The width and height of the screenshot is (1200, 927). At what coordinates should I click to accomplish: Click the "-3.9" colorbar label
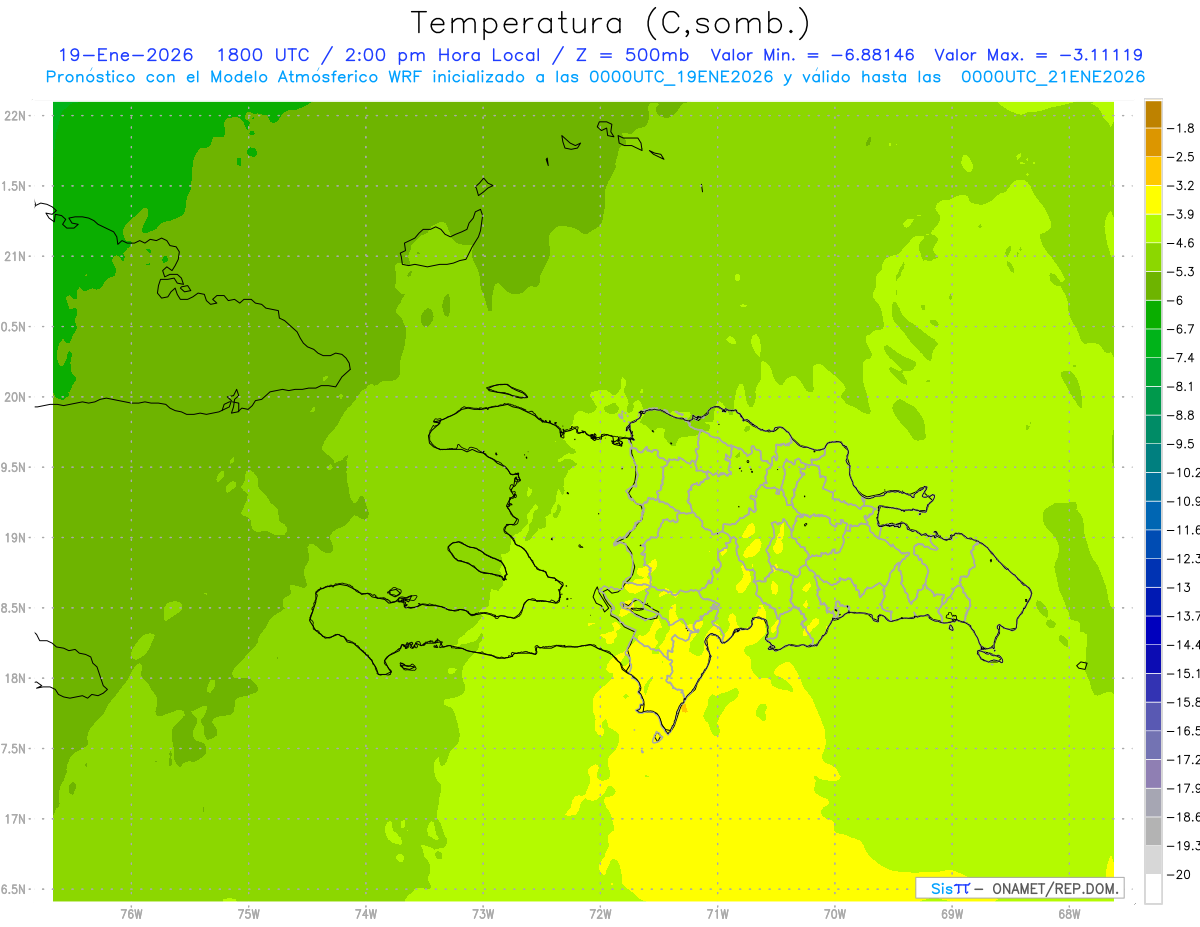click(1181, 214)
